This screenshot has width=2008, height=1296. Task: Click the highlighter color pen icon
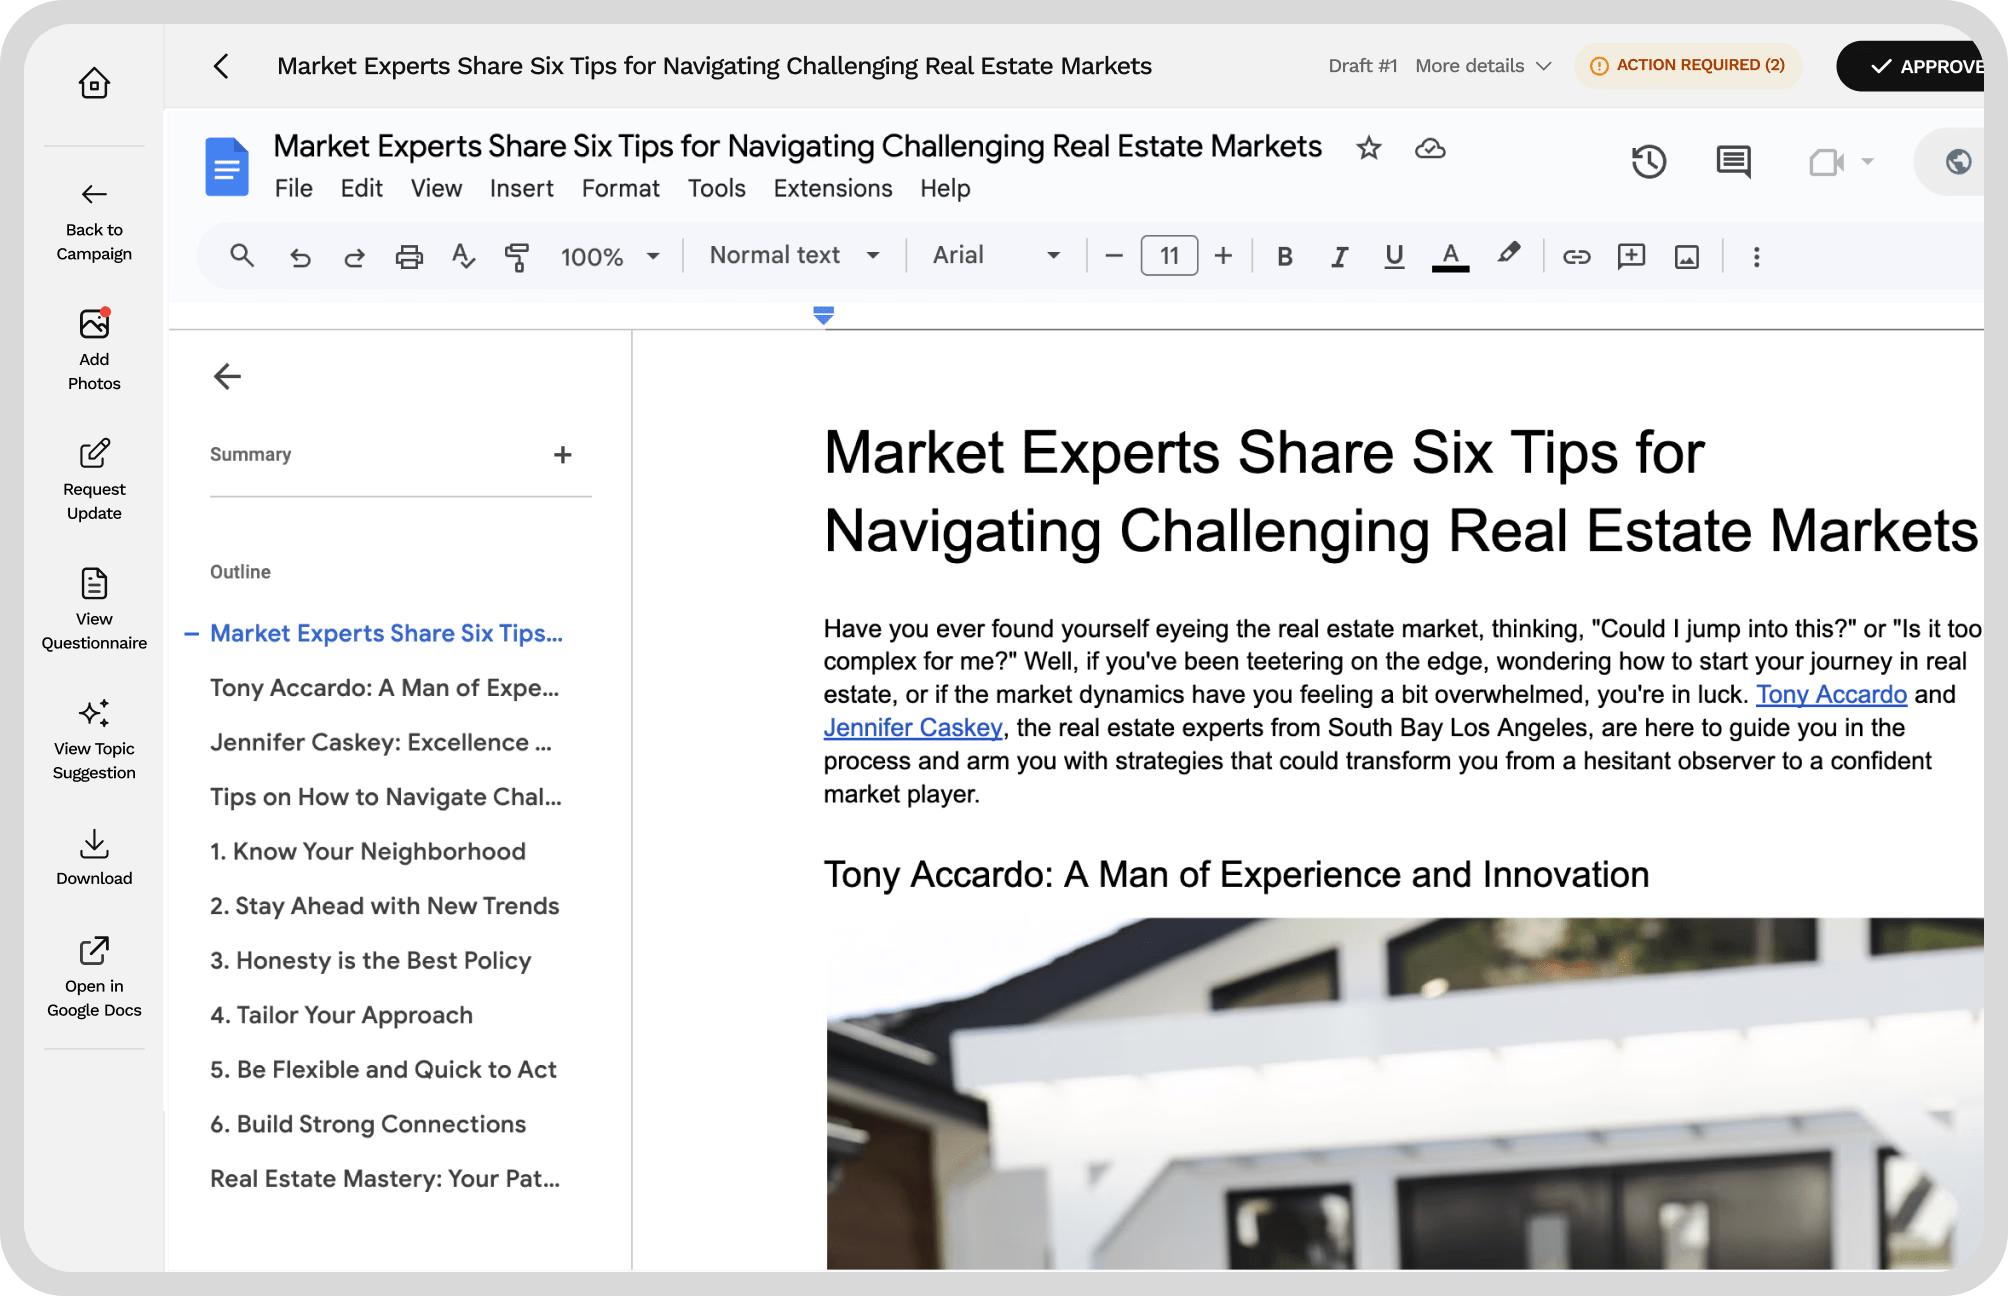coord(1508,254)
